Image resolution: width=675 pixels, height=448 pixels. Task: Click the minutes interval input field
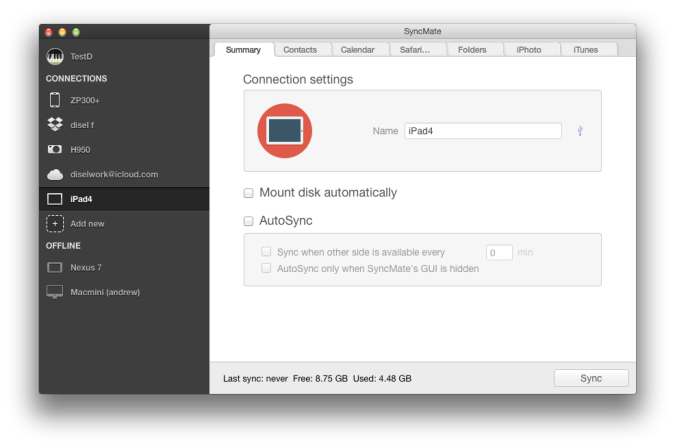coord(499,253)
